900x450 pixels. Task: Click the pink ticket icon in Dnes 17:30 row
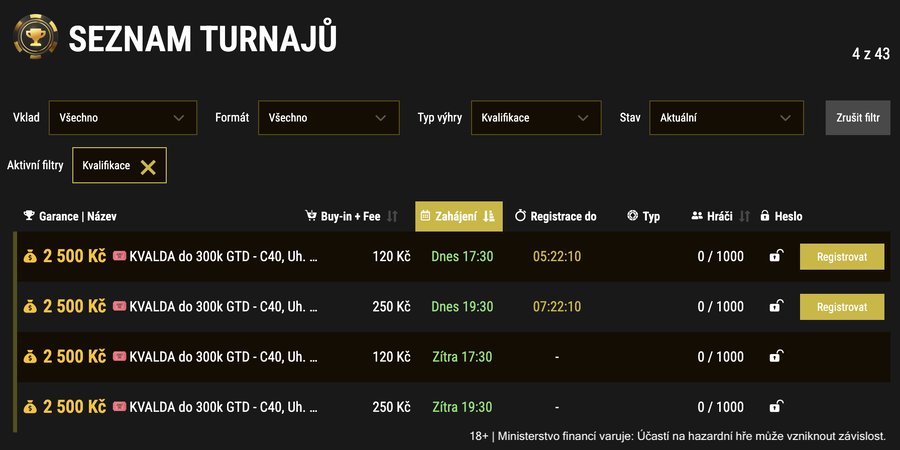coord(119,256)
